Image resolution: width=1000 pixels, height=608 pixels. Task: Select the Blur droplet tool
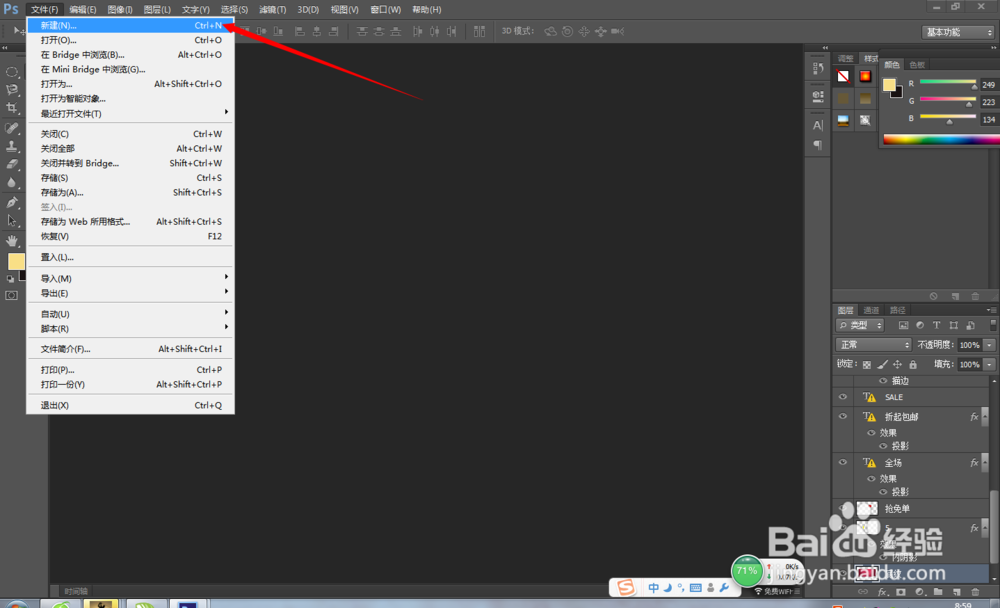tap(11, 182)
